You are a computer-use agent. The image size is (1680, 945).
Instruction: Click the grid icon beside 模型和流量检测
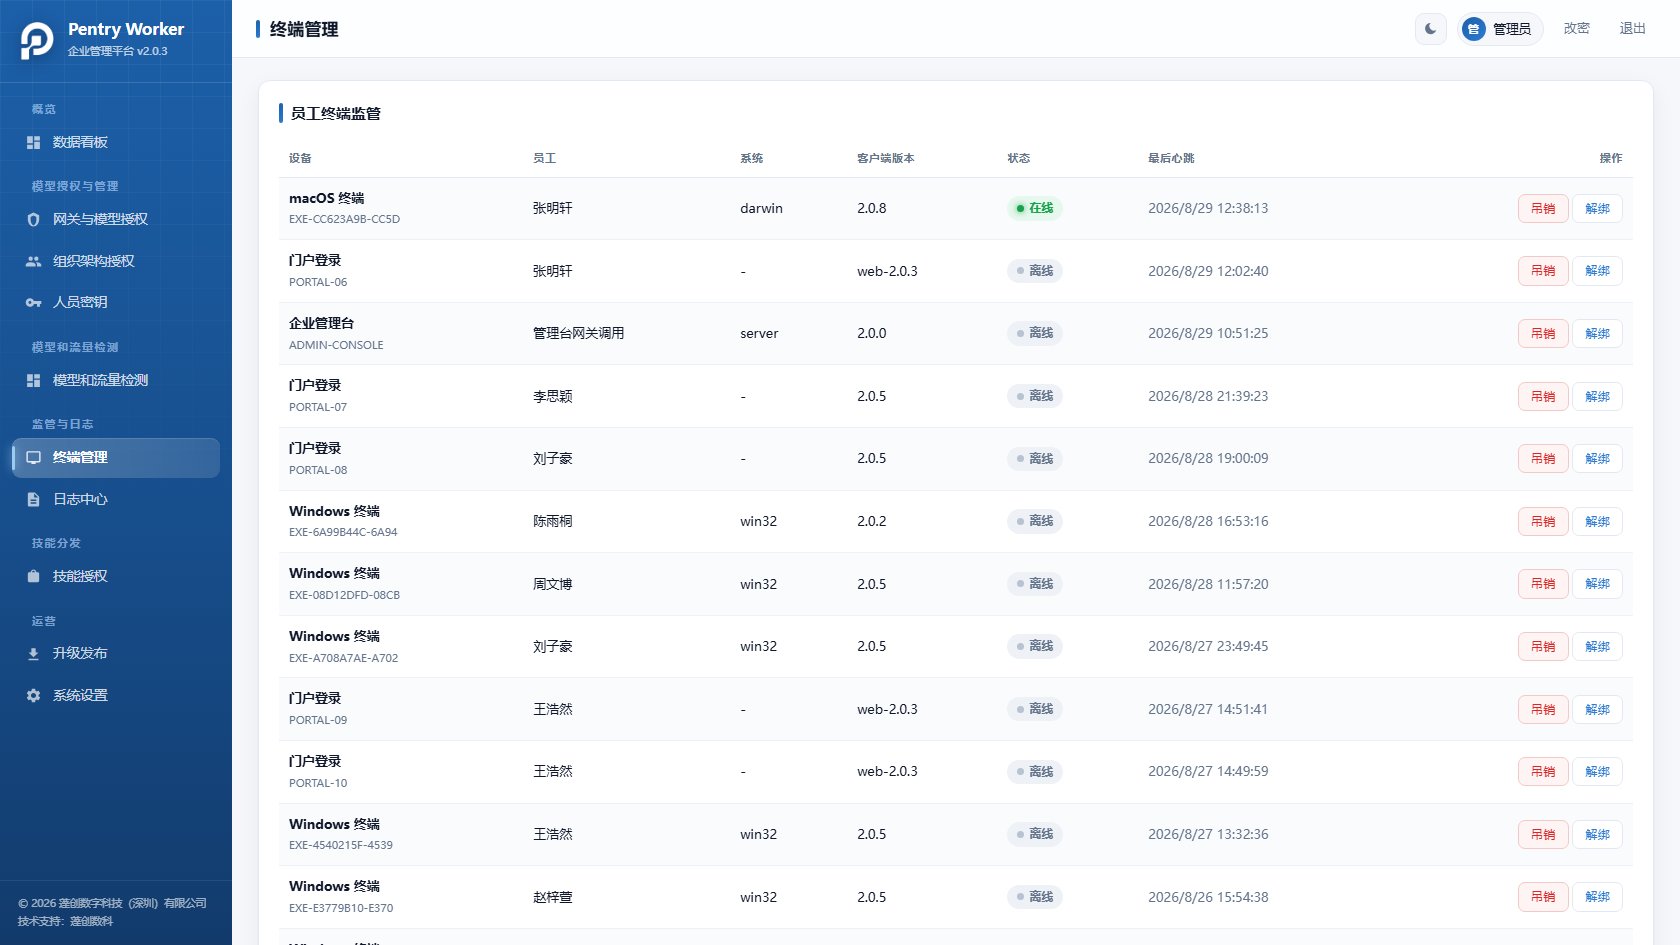coord(33,381)
